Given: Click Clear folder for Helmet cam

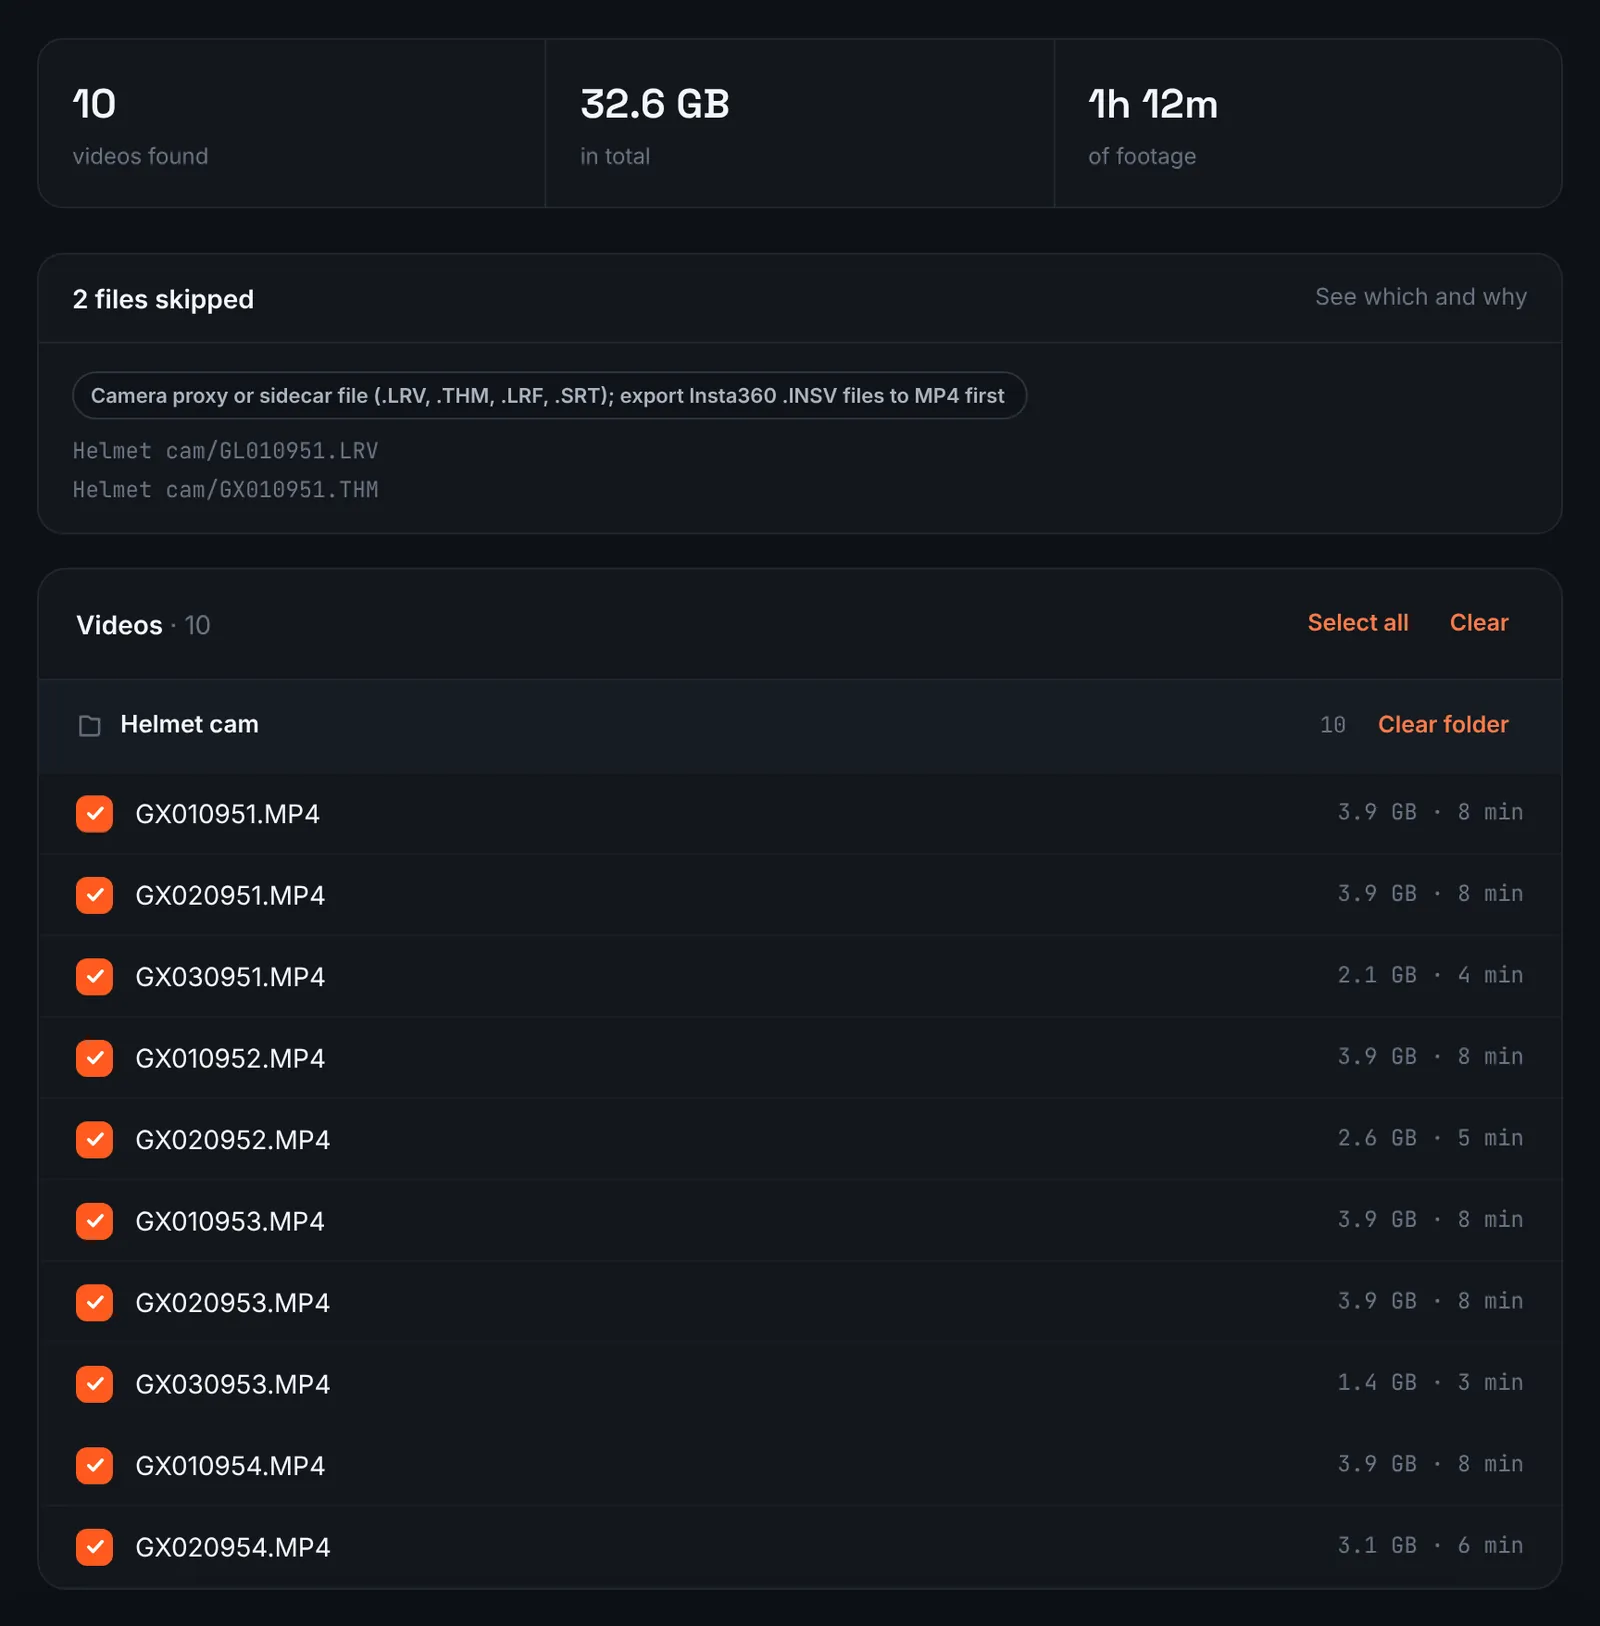Looking at the screenshot, I should (x=1443, y=725).
